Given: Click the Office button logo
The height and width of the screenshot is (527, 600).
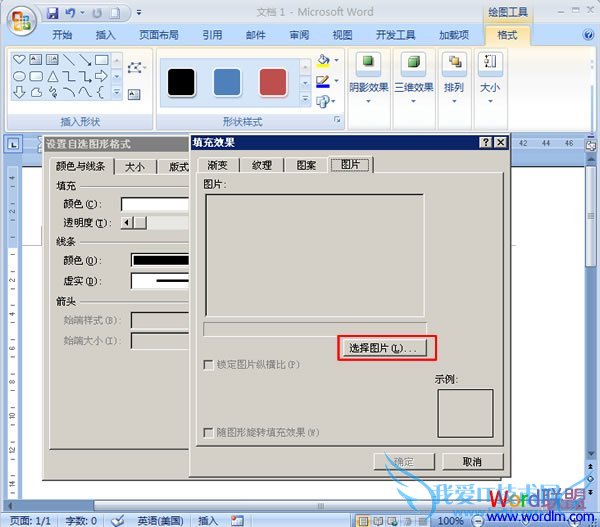Looking at the screenshot, I should 21,21.
